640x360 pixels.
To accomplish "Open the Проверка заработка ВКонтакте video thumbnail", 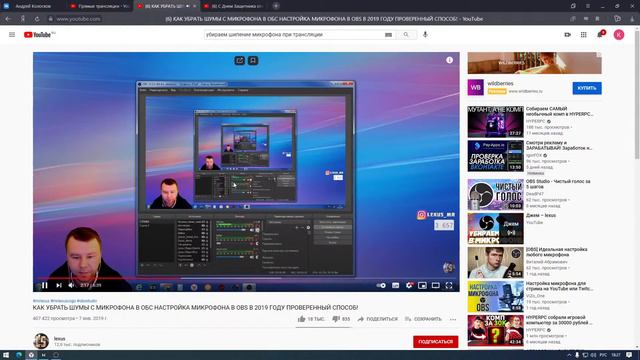I will [x=496, y=156].
